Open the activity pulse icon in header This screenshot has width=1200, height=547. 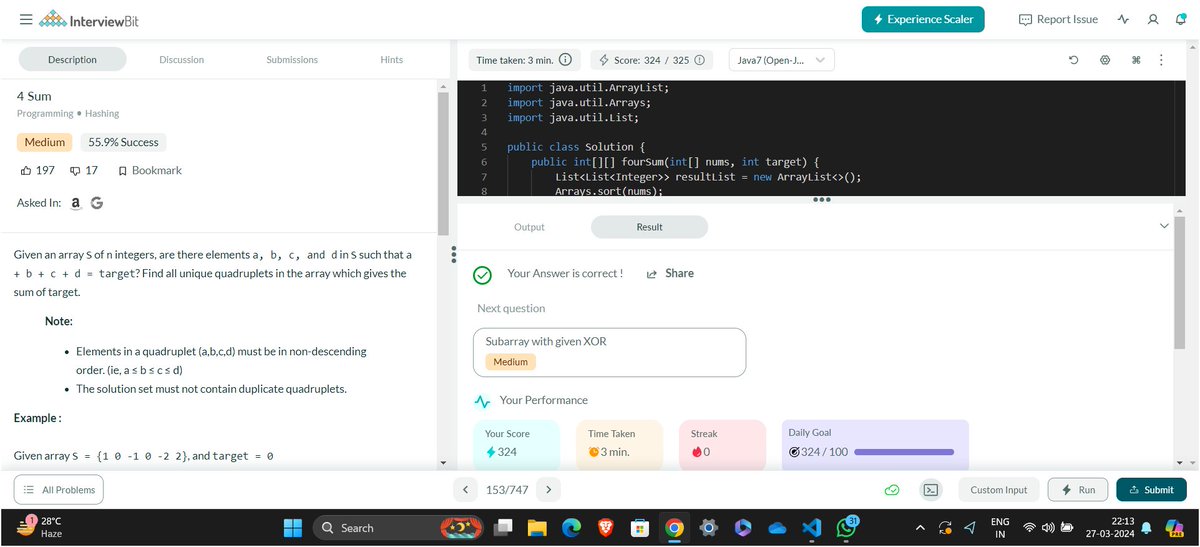pos(1124,19)
